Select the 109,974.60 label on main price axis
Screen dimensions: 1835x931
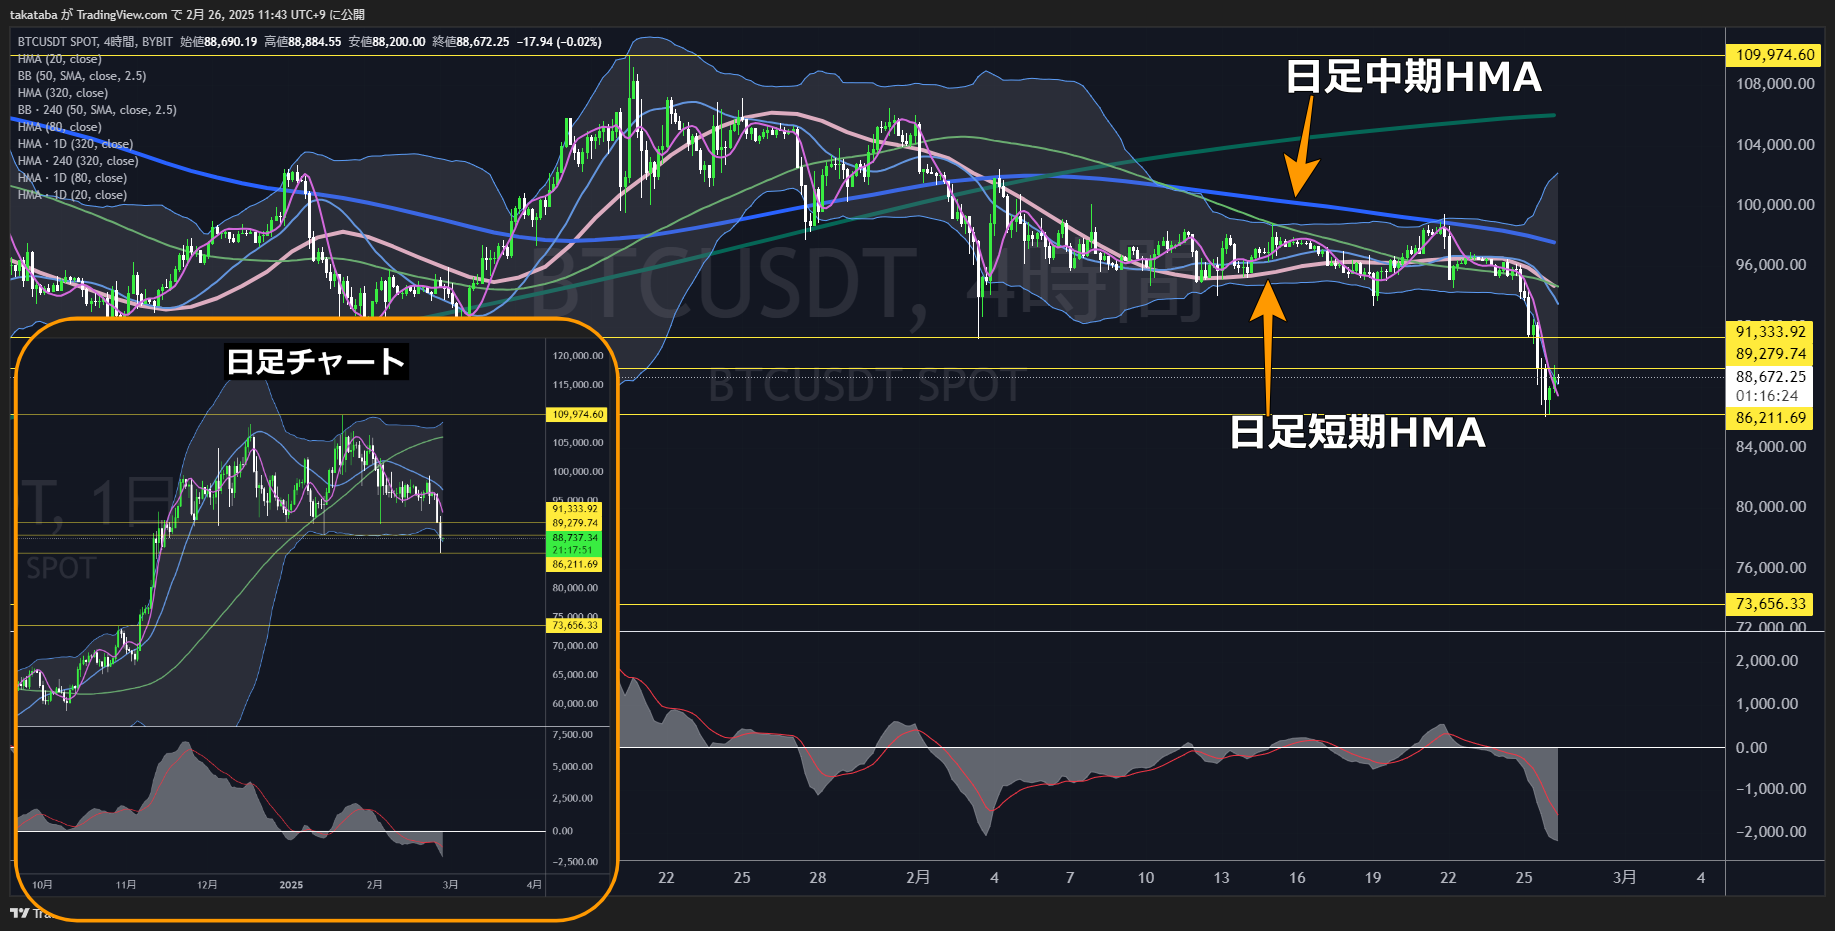[x=1775, y=55]
